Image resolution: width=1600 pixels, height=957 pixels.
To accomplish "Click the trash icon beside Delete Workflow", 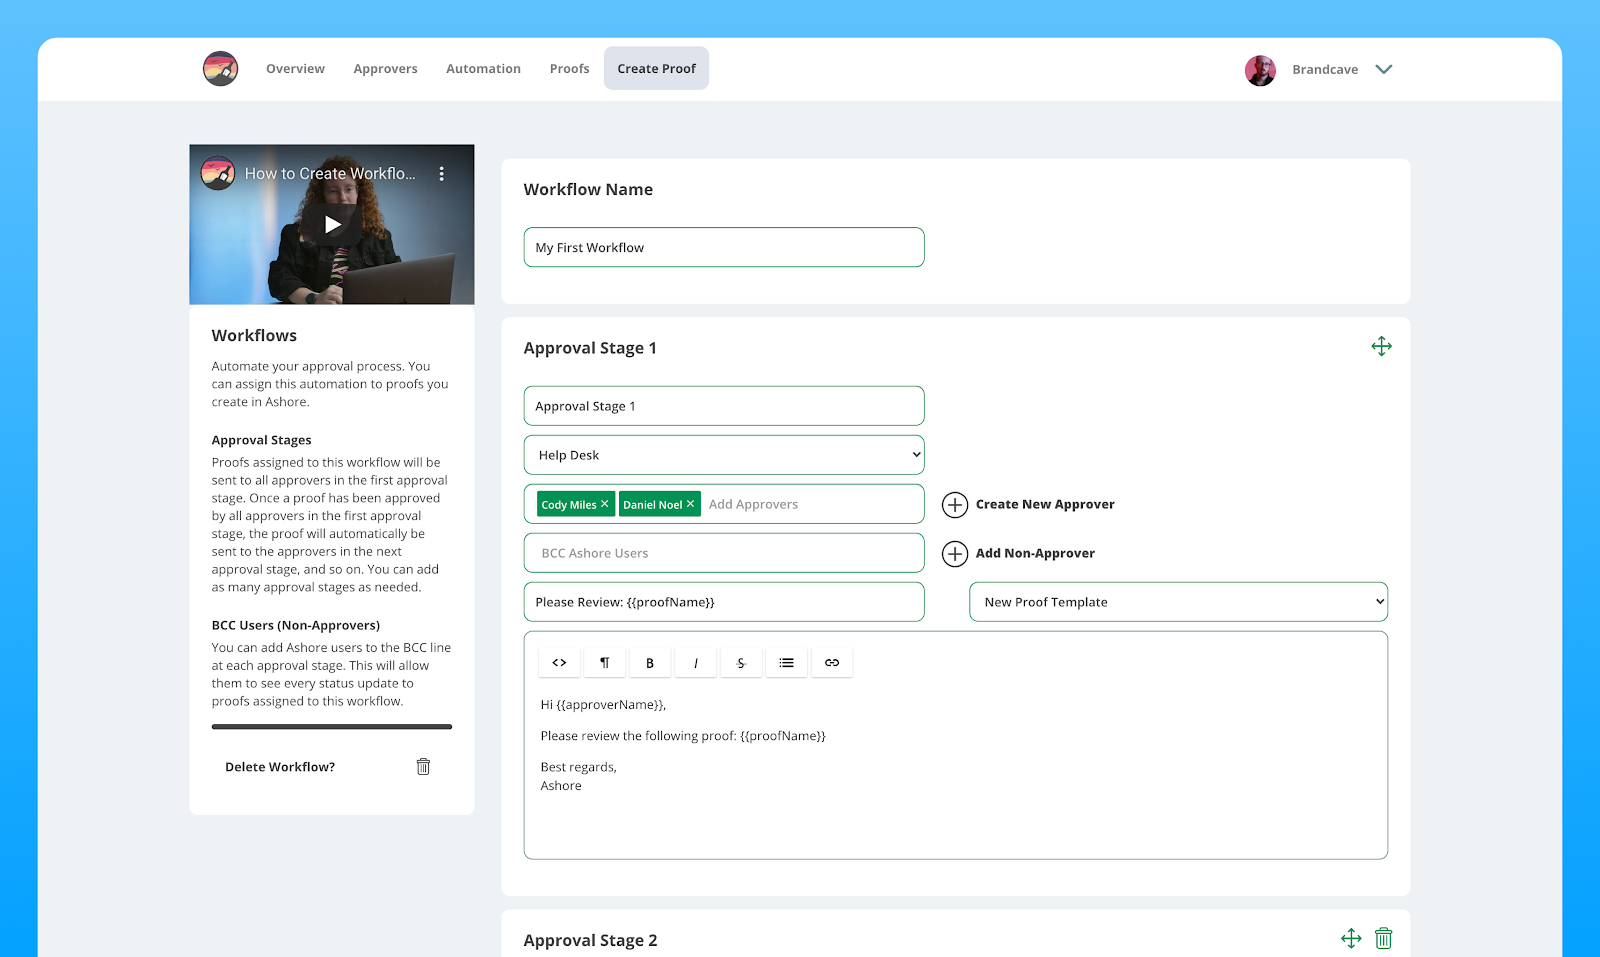I will (x=423, y=766).
